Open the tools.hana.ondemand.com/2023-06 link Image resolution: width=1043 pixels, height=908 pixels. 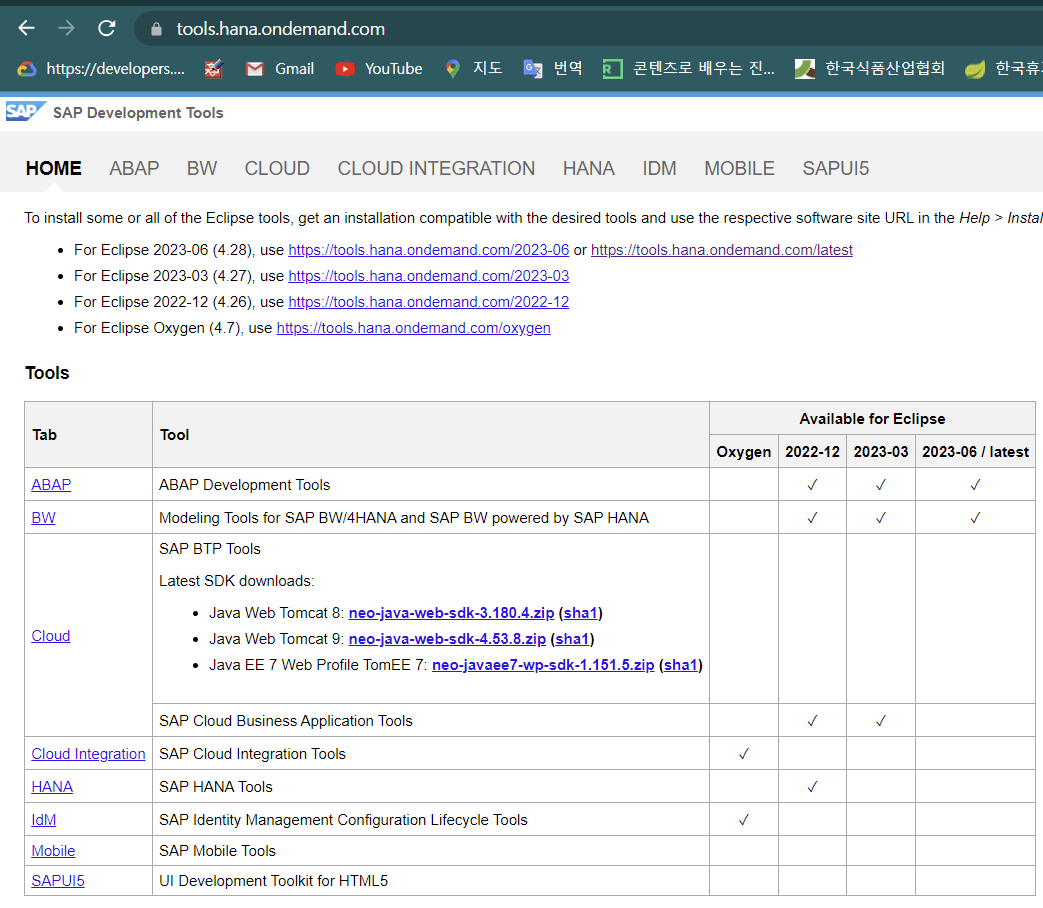pos(428,250)
